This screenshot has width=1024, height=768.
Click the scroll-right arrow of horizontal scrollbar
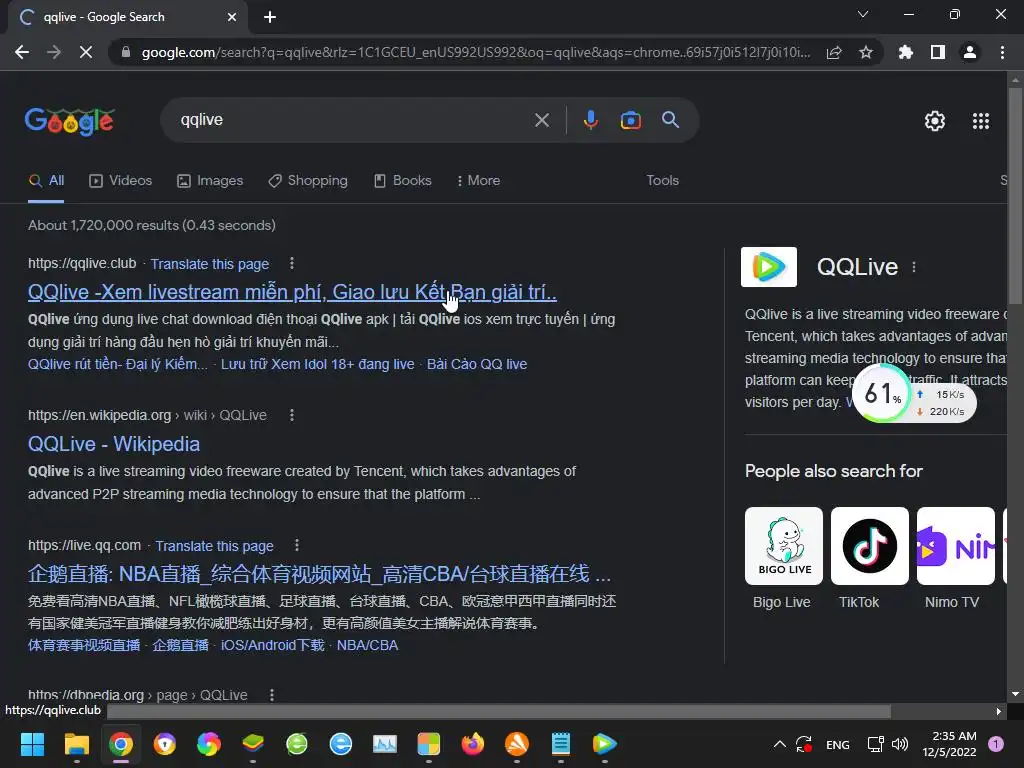[x=999, y=711]
